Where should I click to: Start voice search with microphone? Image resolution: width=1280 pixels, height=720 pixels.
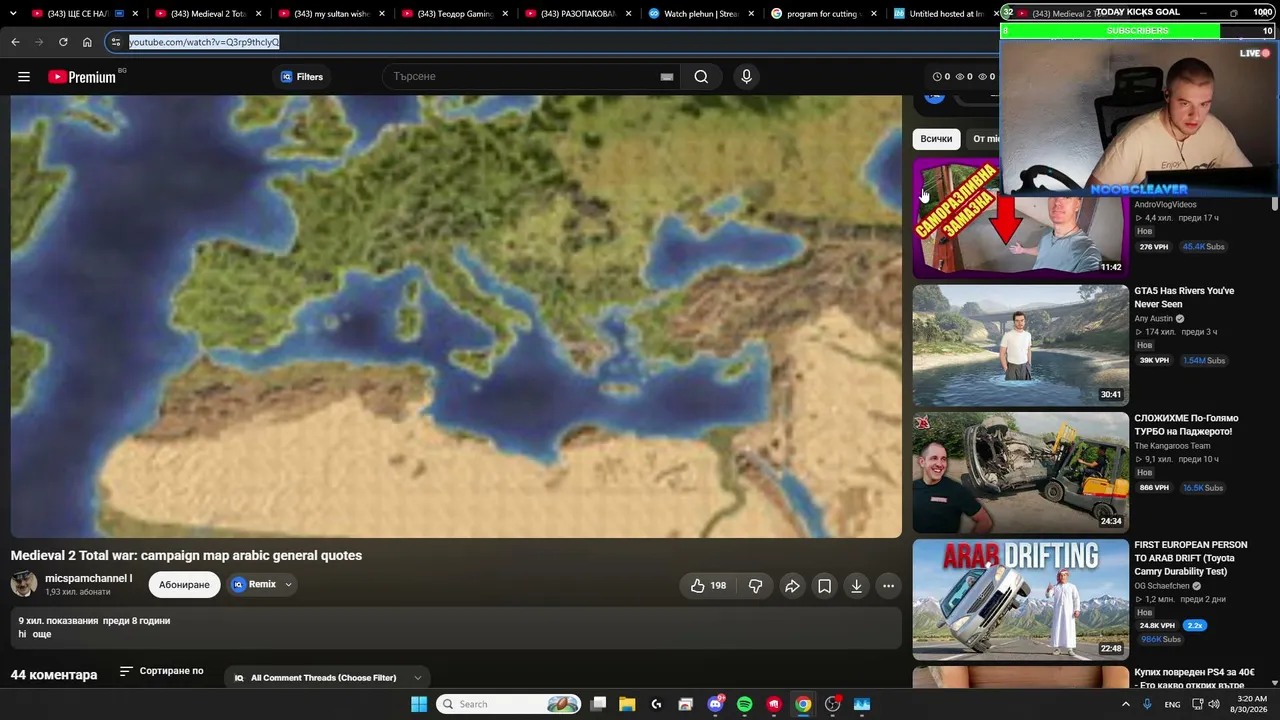[x=746, y=77]
